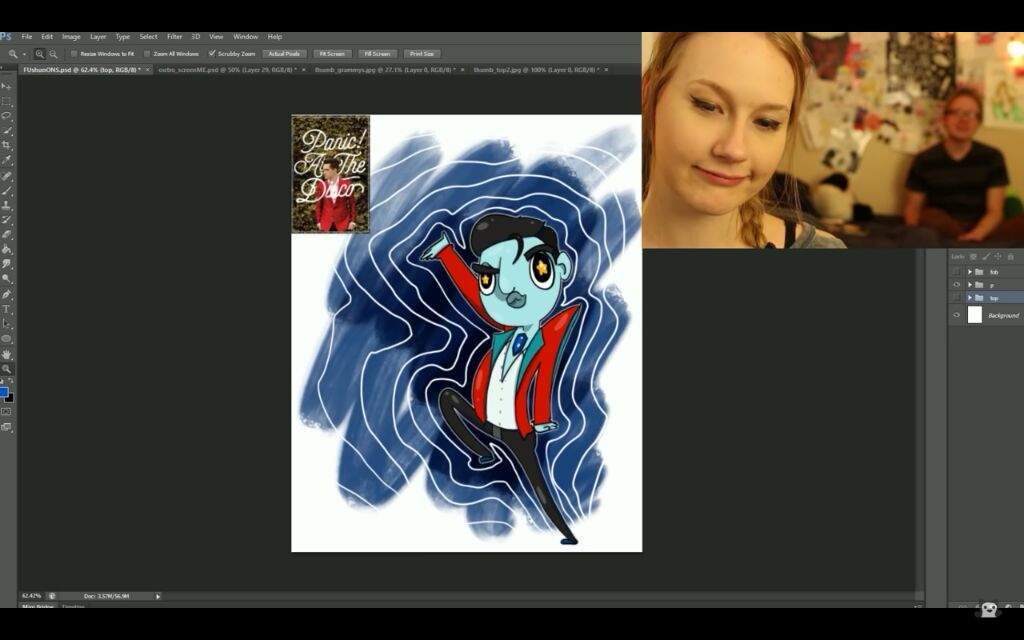Expand the 'top' layer group

tap(970, 298)
